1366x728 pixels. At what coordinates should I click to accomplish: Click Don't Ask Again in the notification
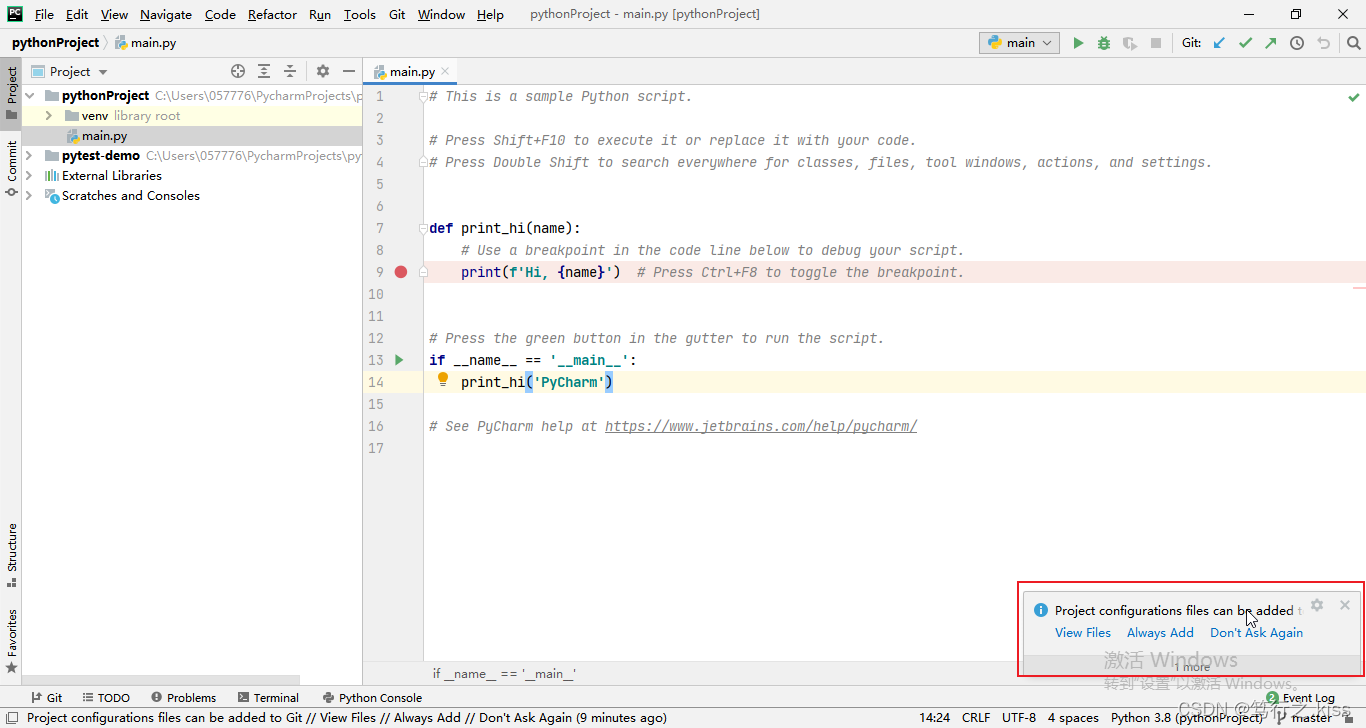click(1256, 632)
